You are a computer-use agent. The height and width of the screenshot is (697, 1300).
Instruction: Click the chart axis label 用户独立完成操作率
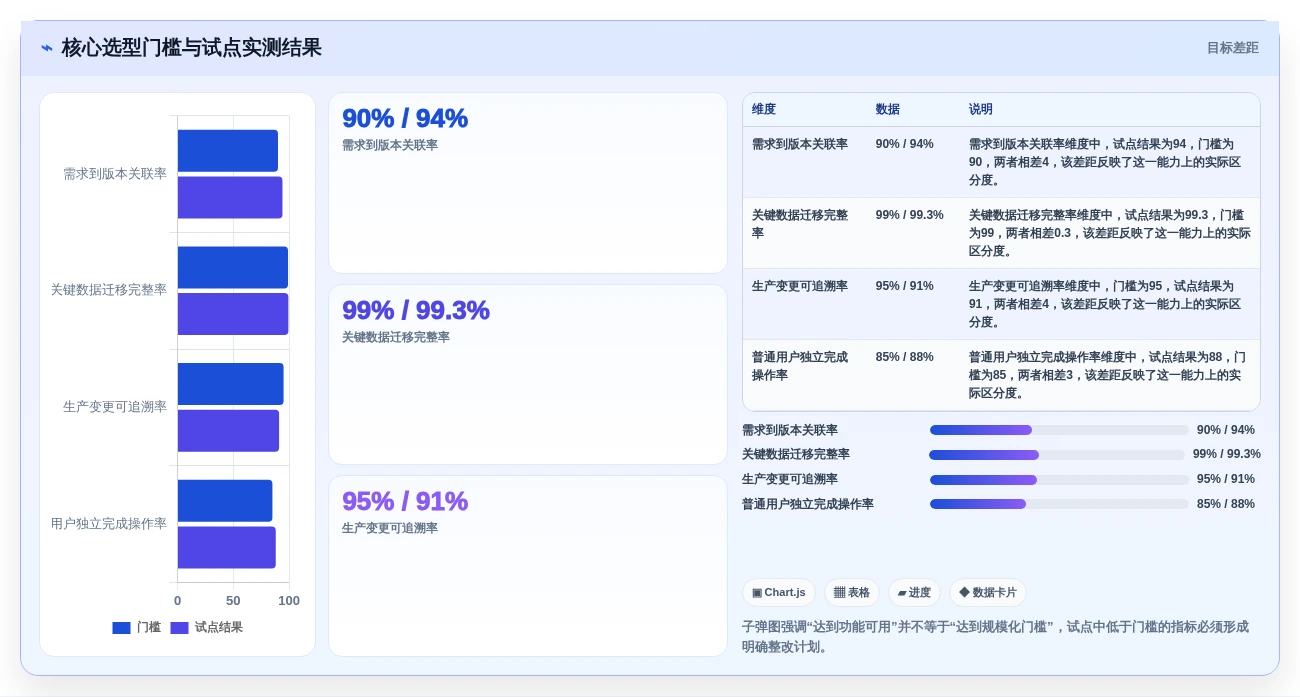(109, 523)
